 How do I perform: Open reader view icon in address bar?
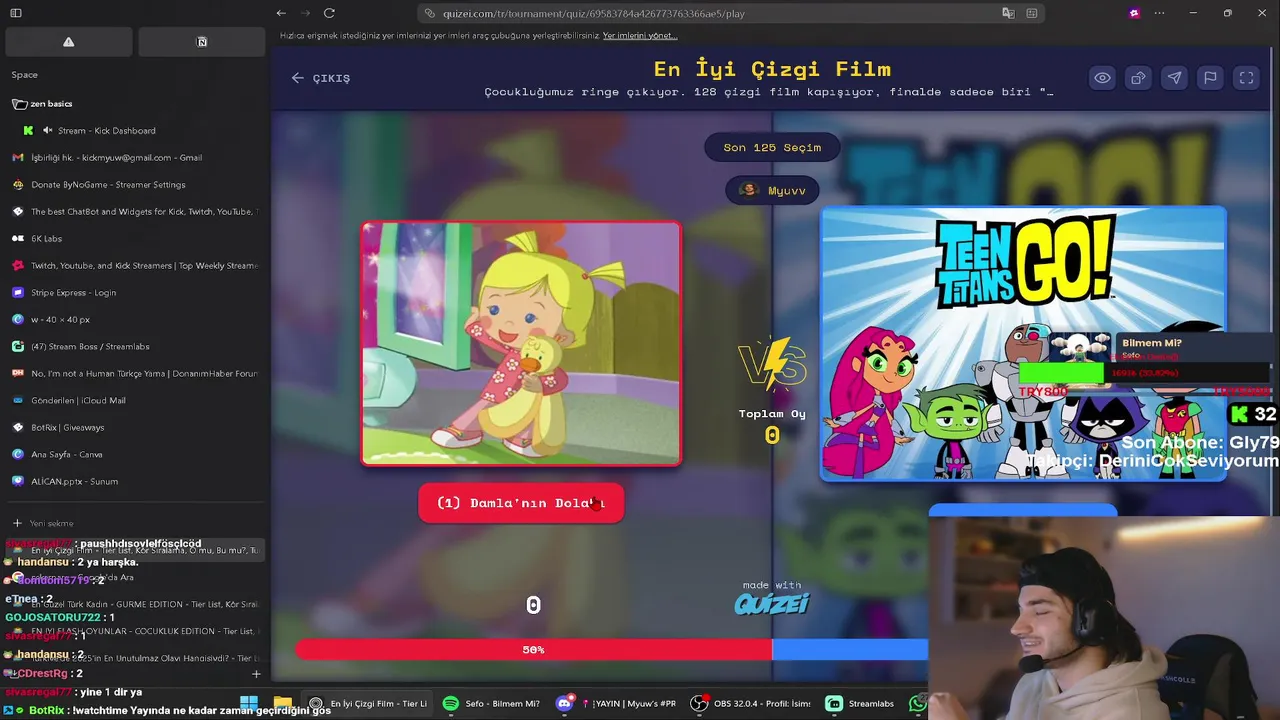[1032, 13]
